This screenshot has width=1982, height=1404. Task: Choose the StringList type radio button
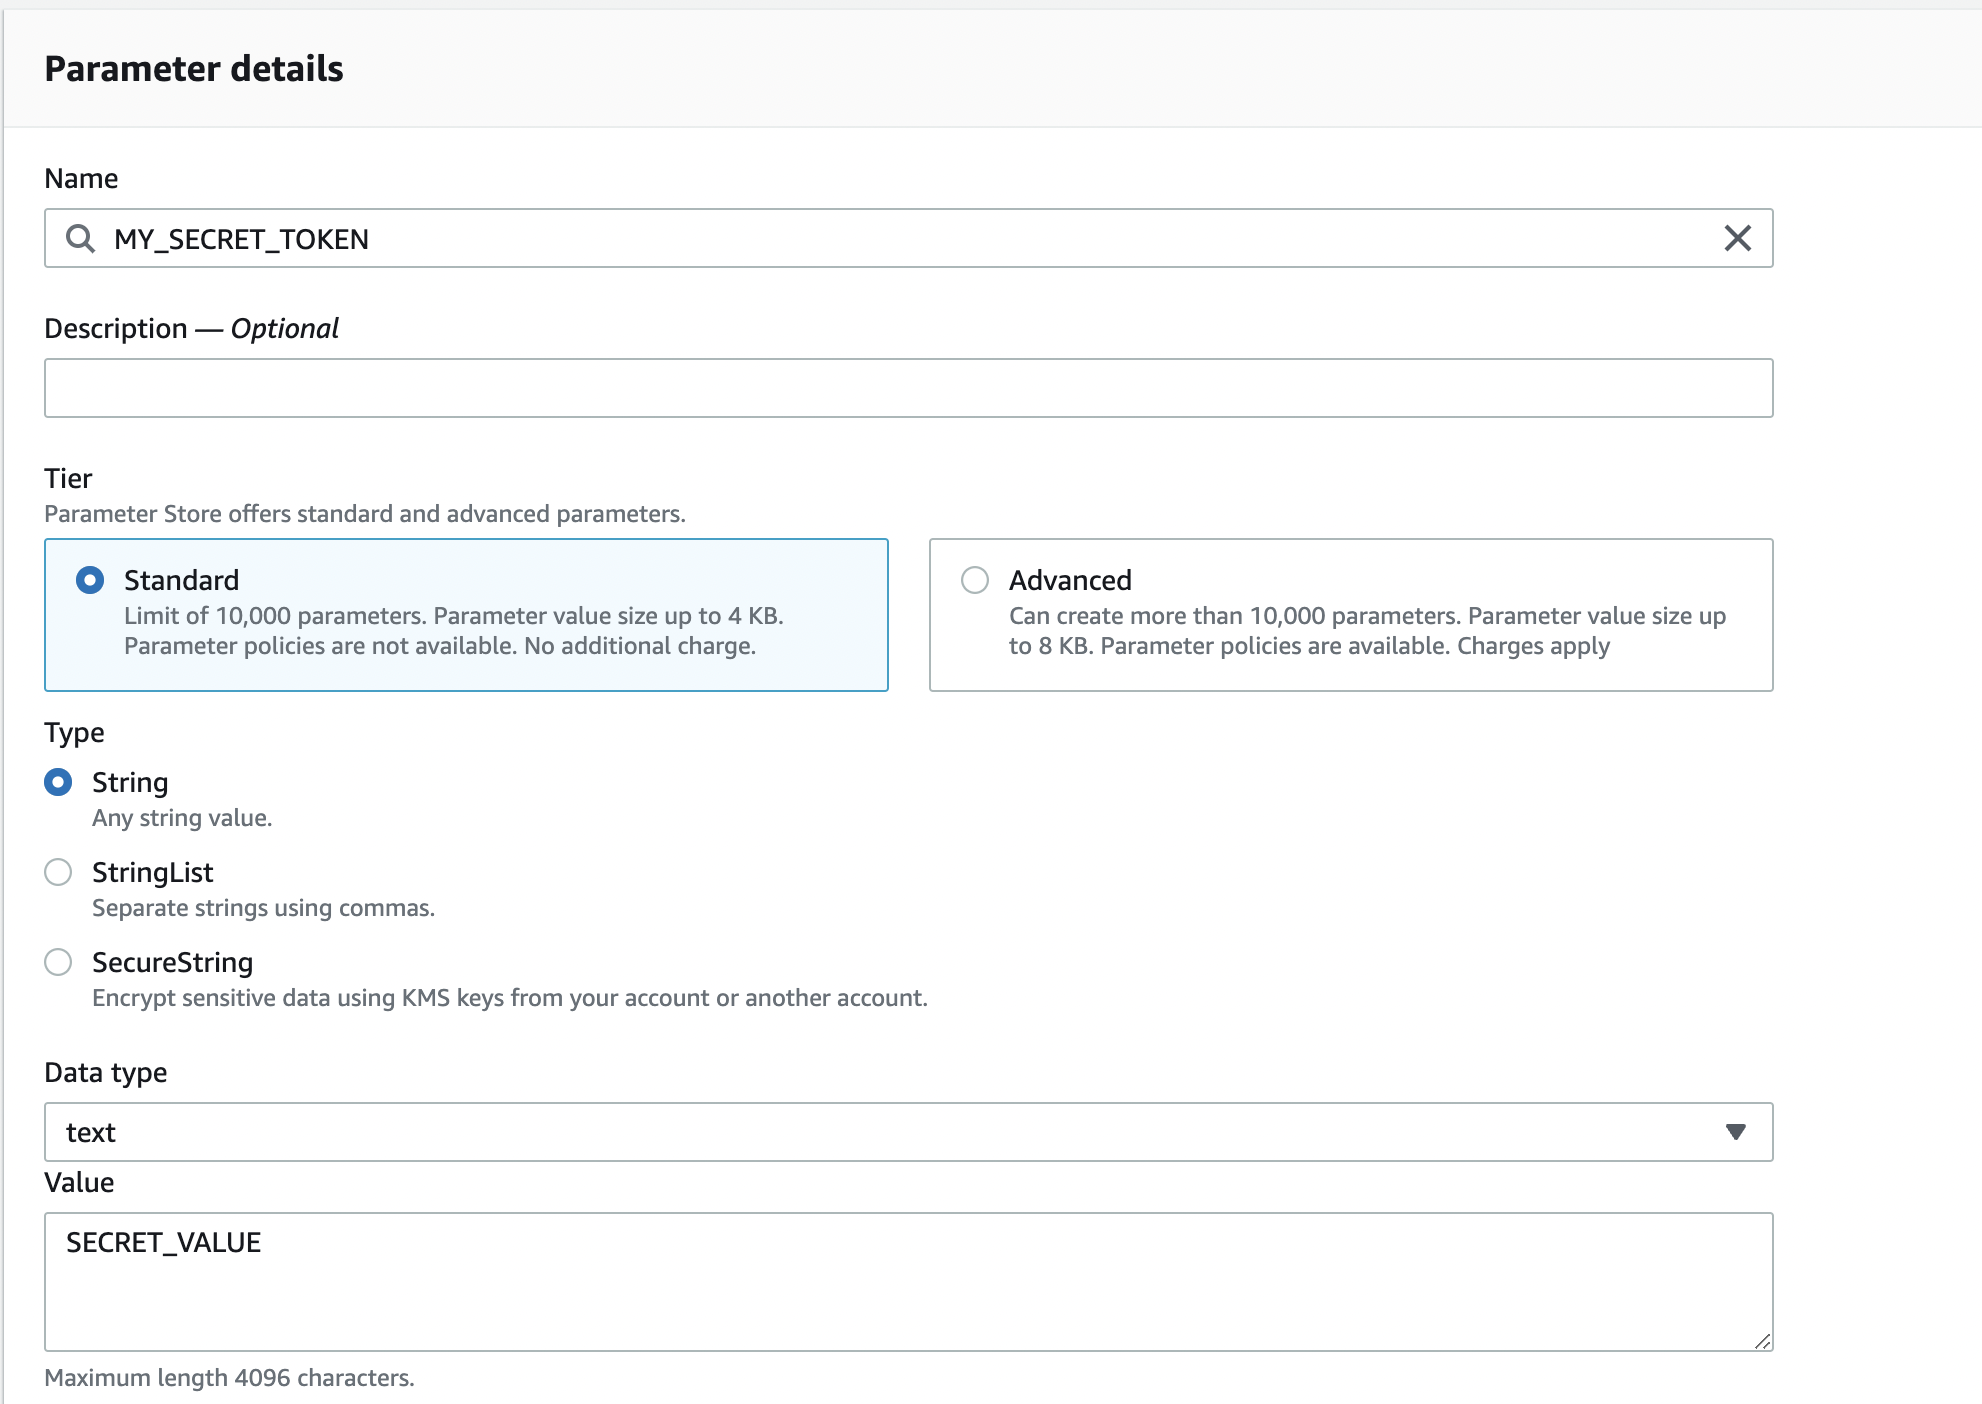coord(58,872)
